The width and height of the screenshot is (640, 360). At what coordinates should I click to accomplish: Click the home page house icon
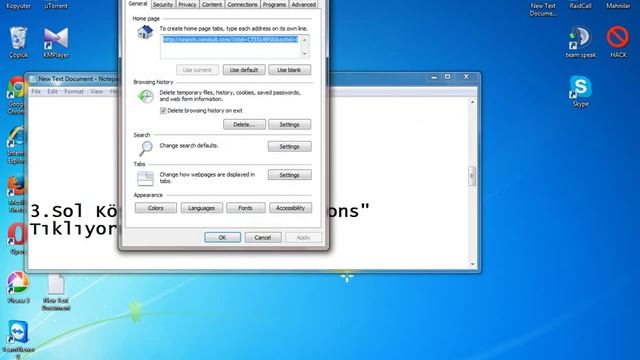(145, 32)
